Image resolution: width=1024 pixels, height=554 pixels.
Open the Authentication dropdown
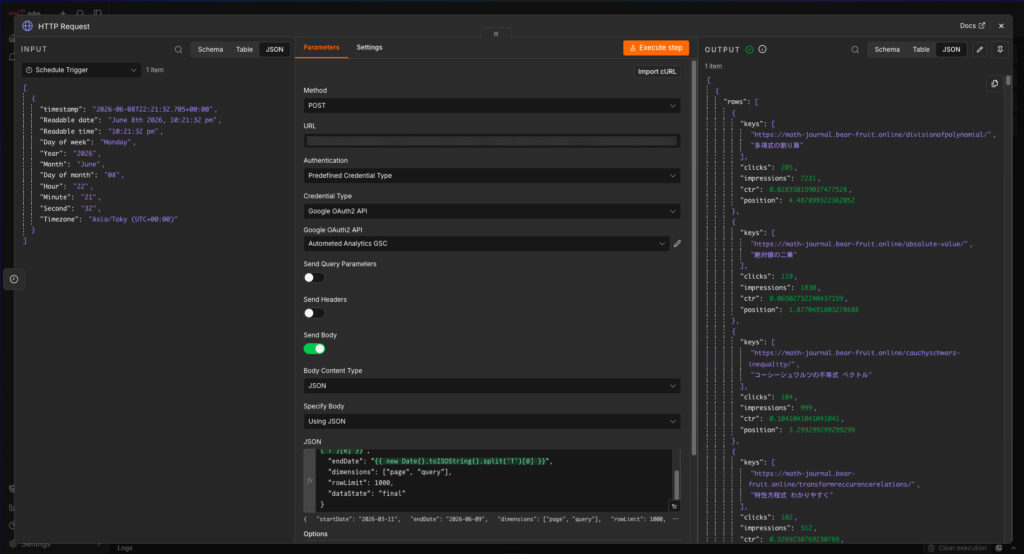[492, 176]
